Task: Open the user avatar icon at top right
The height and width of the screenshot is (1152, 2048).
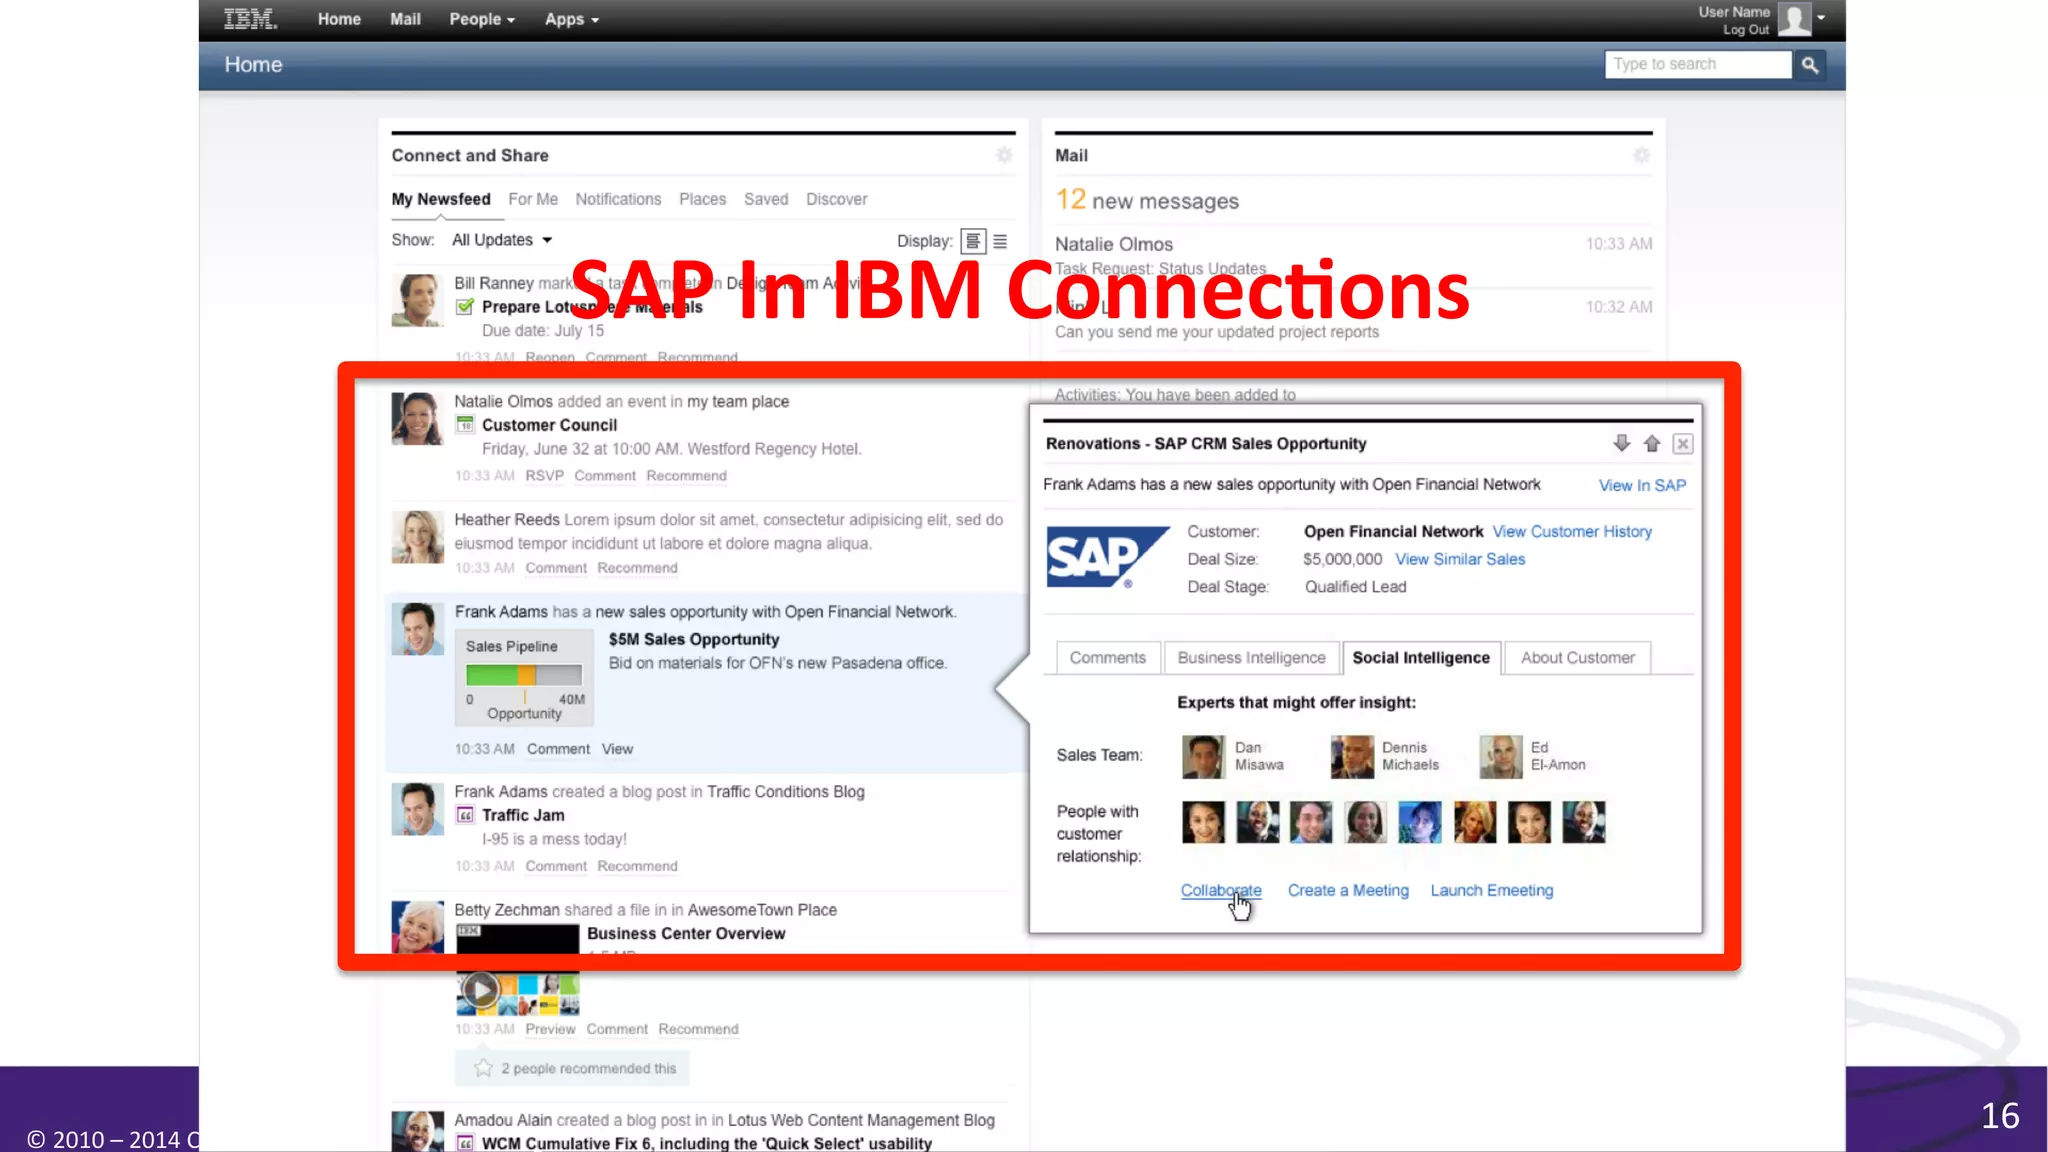Action: 1794,19
